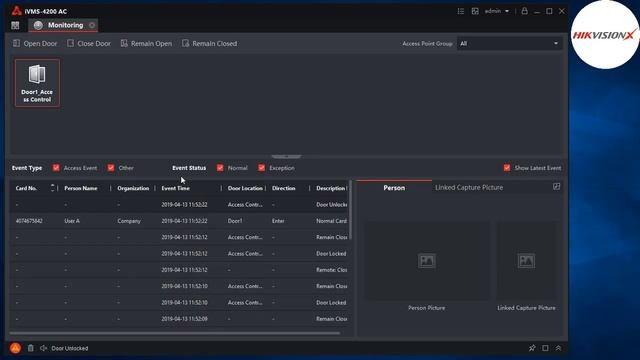Click the Close Door button
Screen dimensions: 640x360
pos(89,43)
